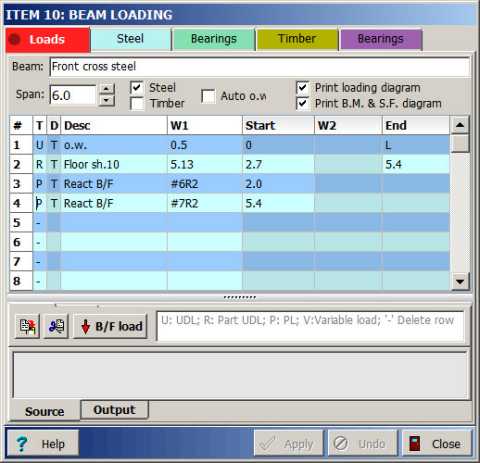Image resolution: width=480 pixels, height=463 pixels.
Task: Select End value 'L' in row 1
Action: point(416,145)
